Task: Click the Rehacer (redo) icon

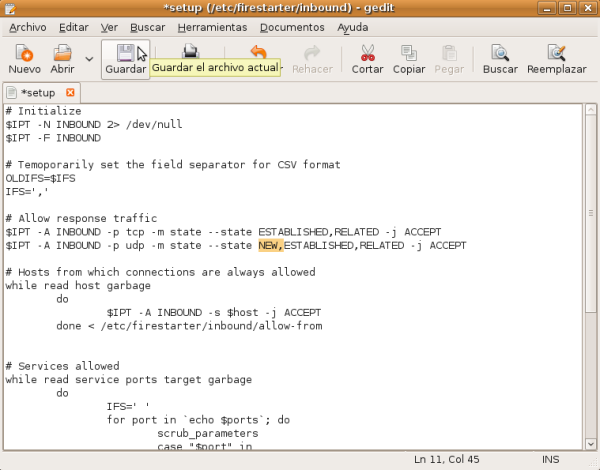Action: coord(311,53)
